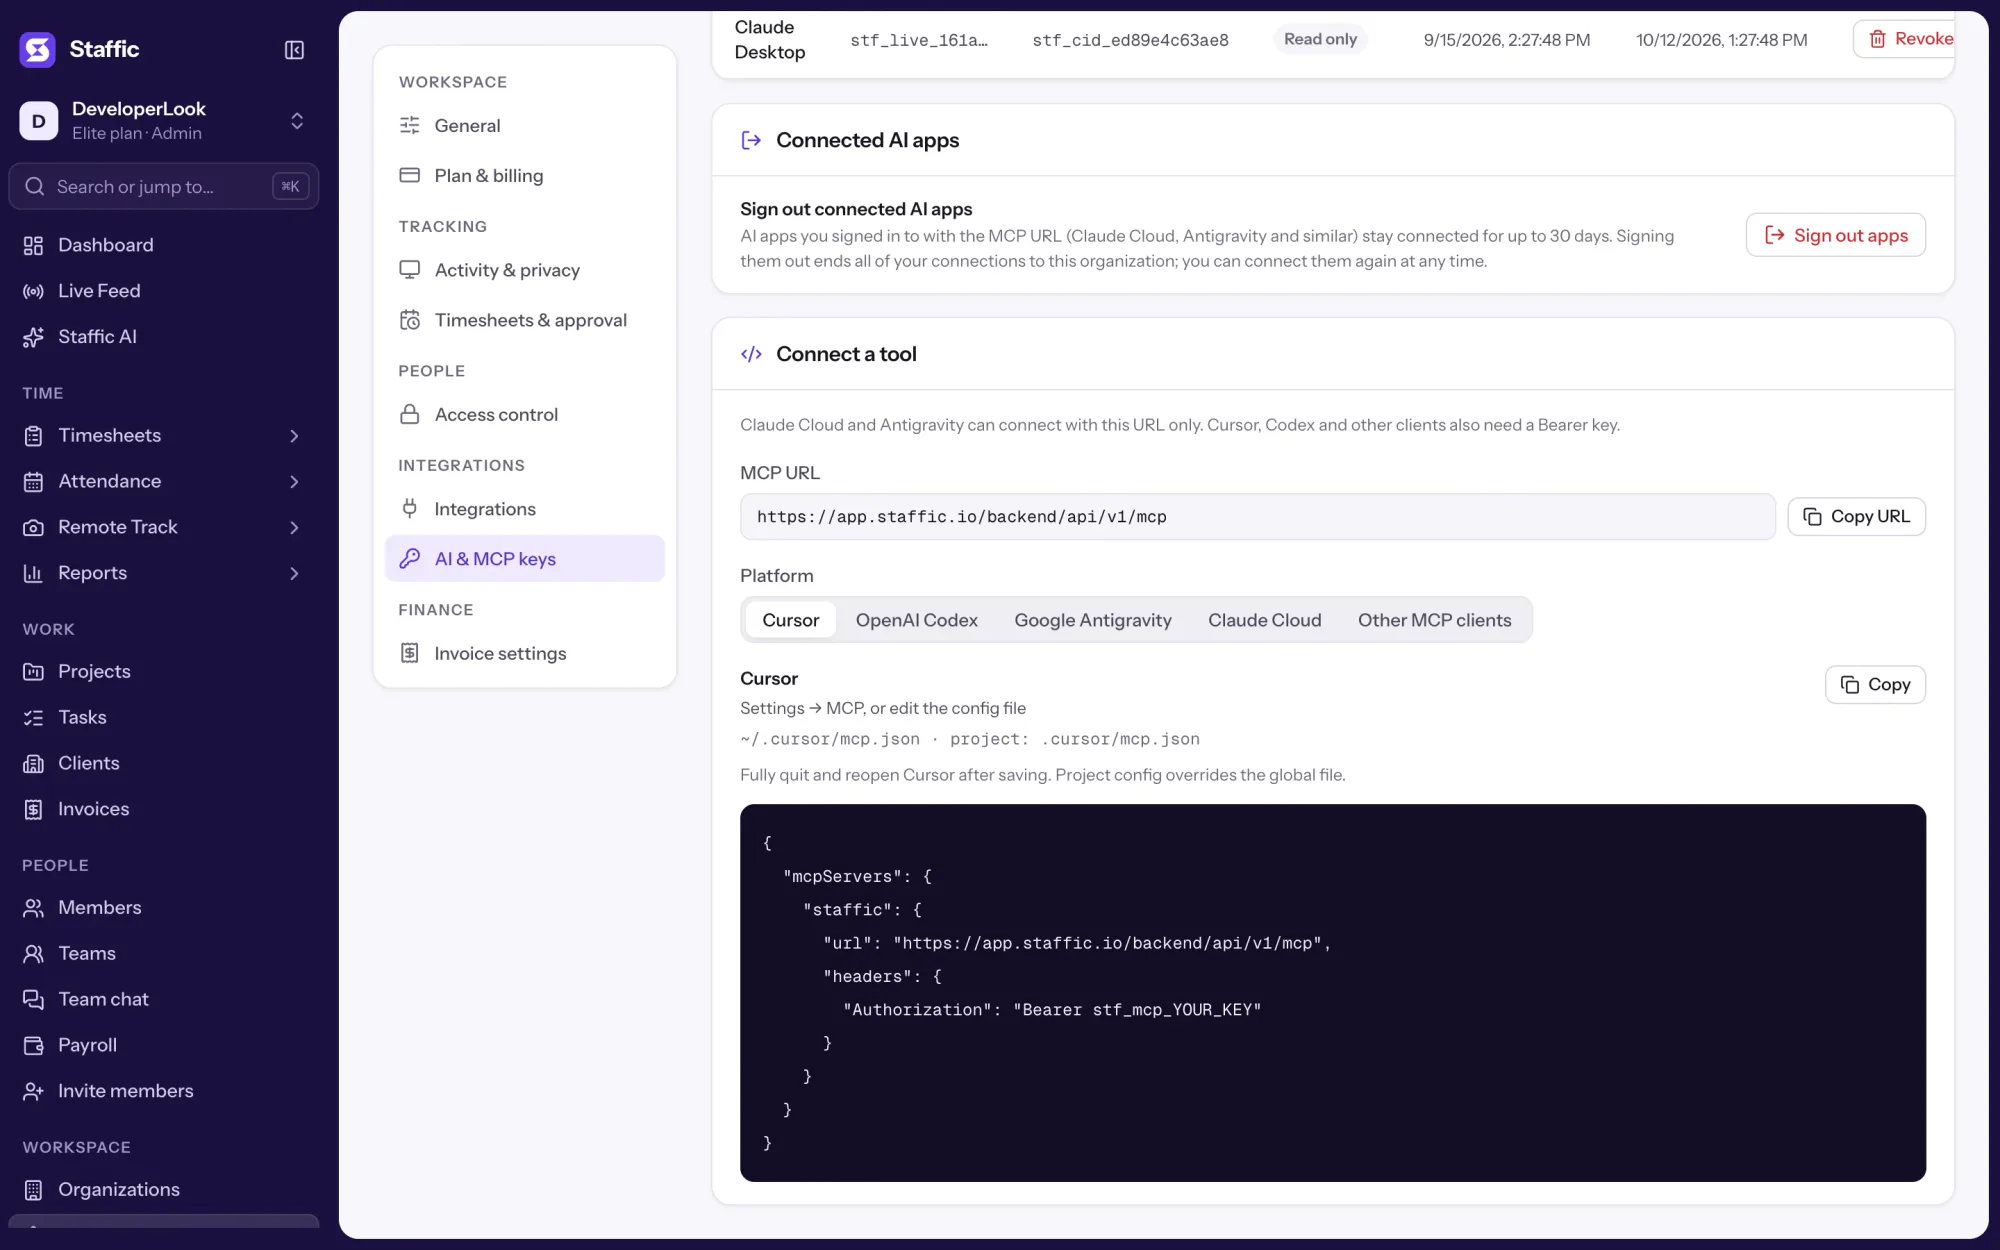
Task: Select the Google Antigravity platform tab
Action: [x=1092, y=620]
